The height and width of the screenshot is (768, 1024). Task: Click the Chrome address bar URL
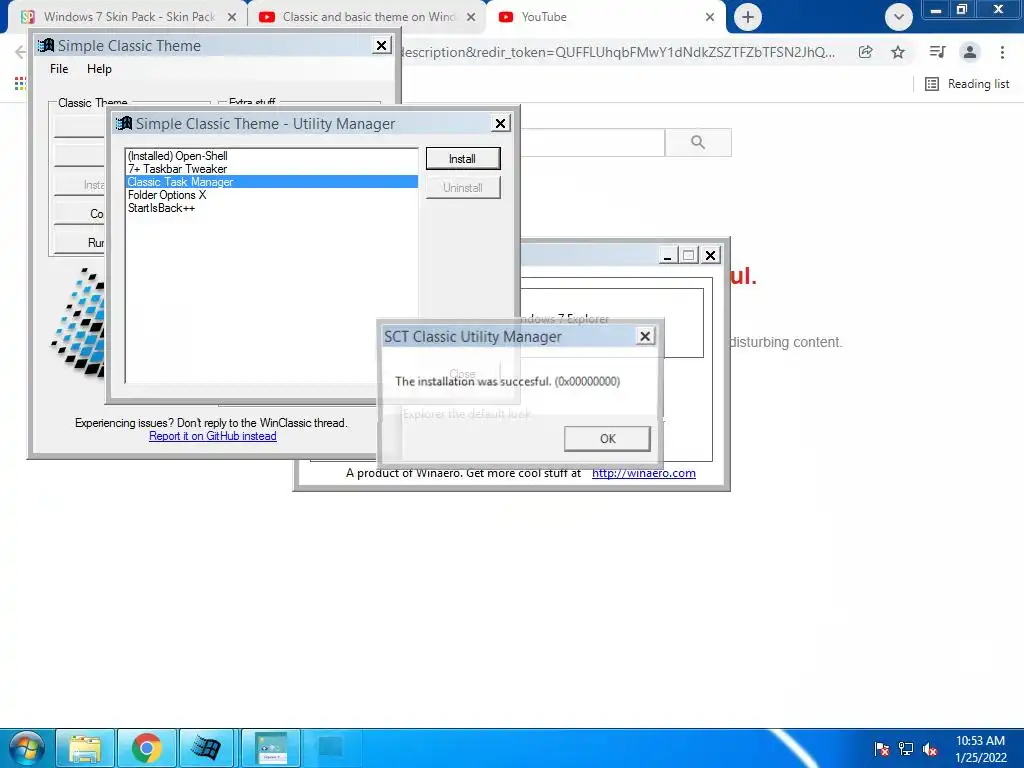tap(617, 52)
